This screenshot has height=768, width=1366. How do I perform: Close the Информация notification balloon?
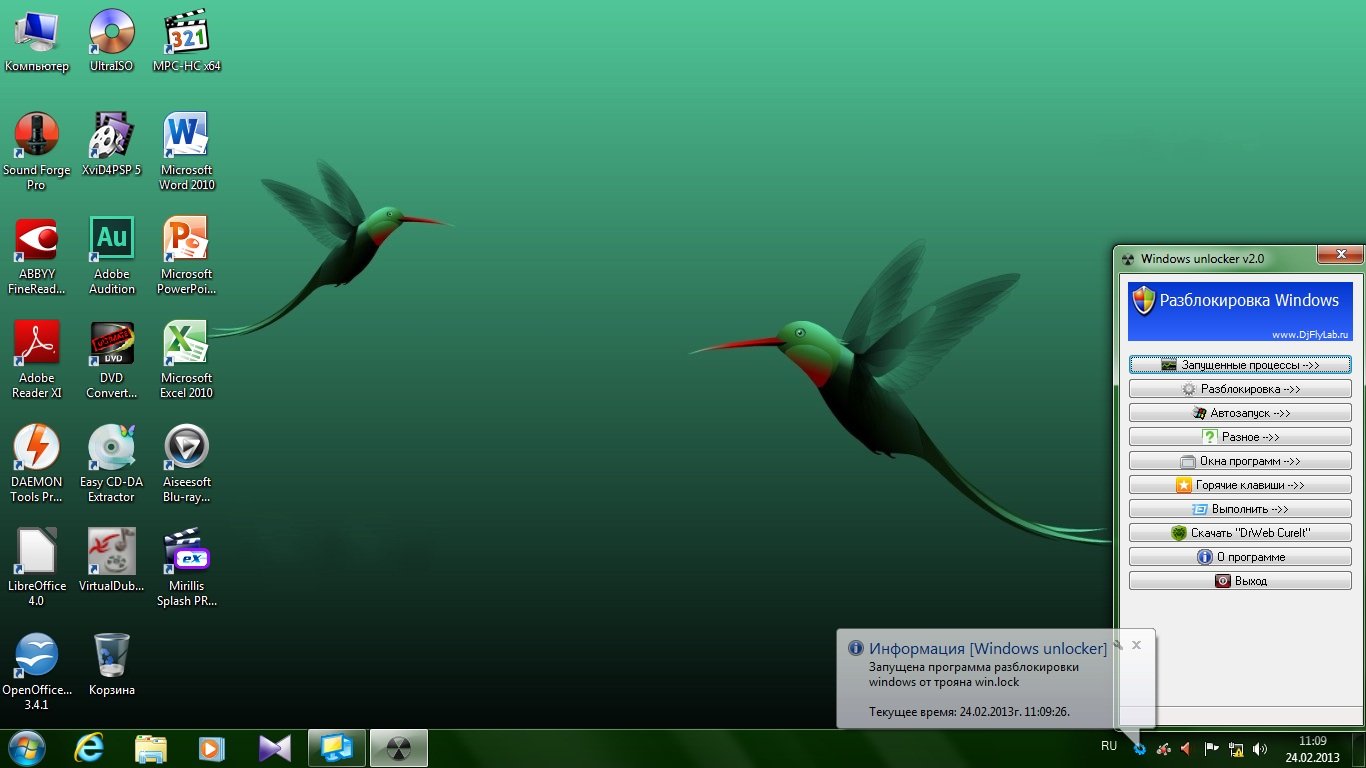pyautogui.click(x=1136, y=645)
